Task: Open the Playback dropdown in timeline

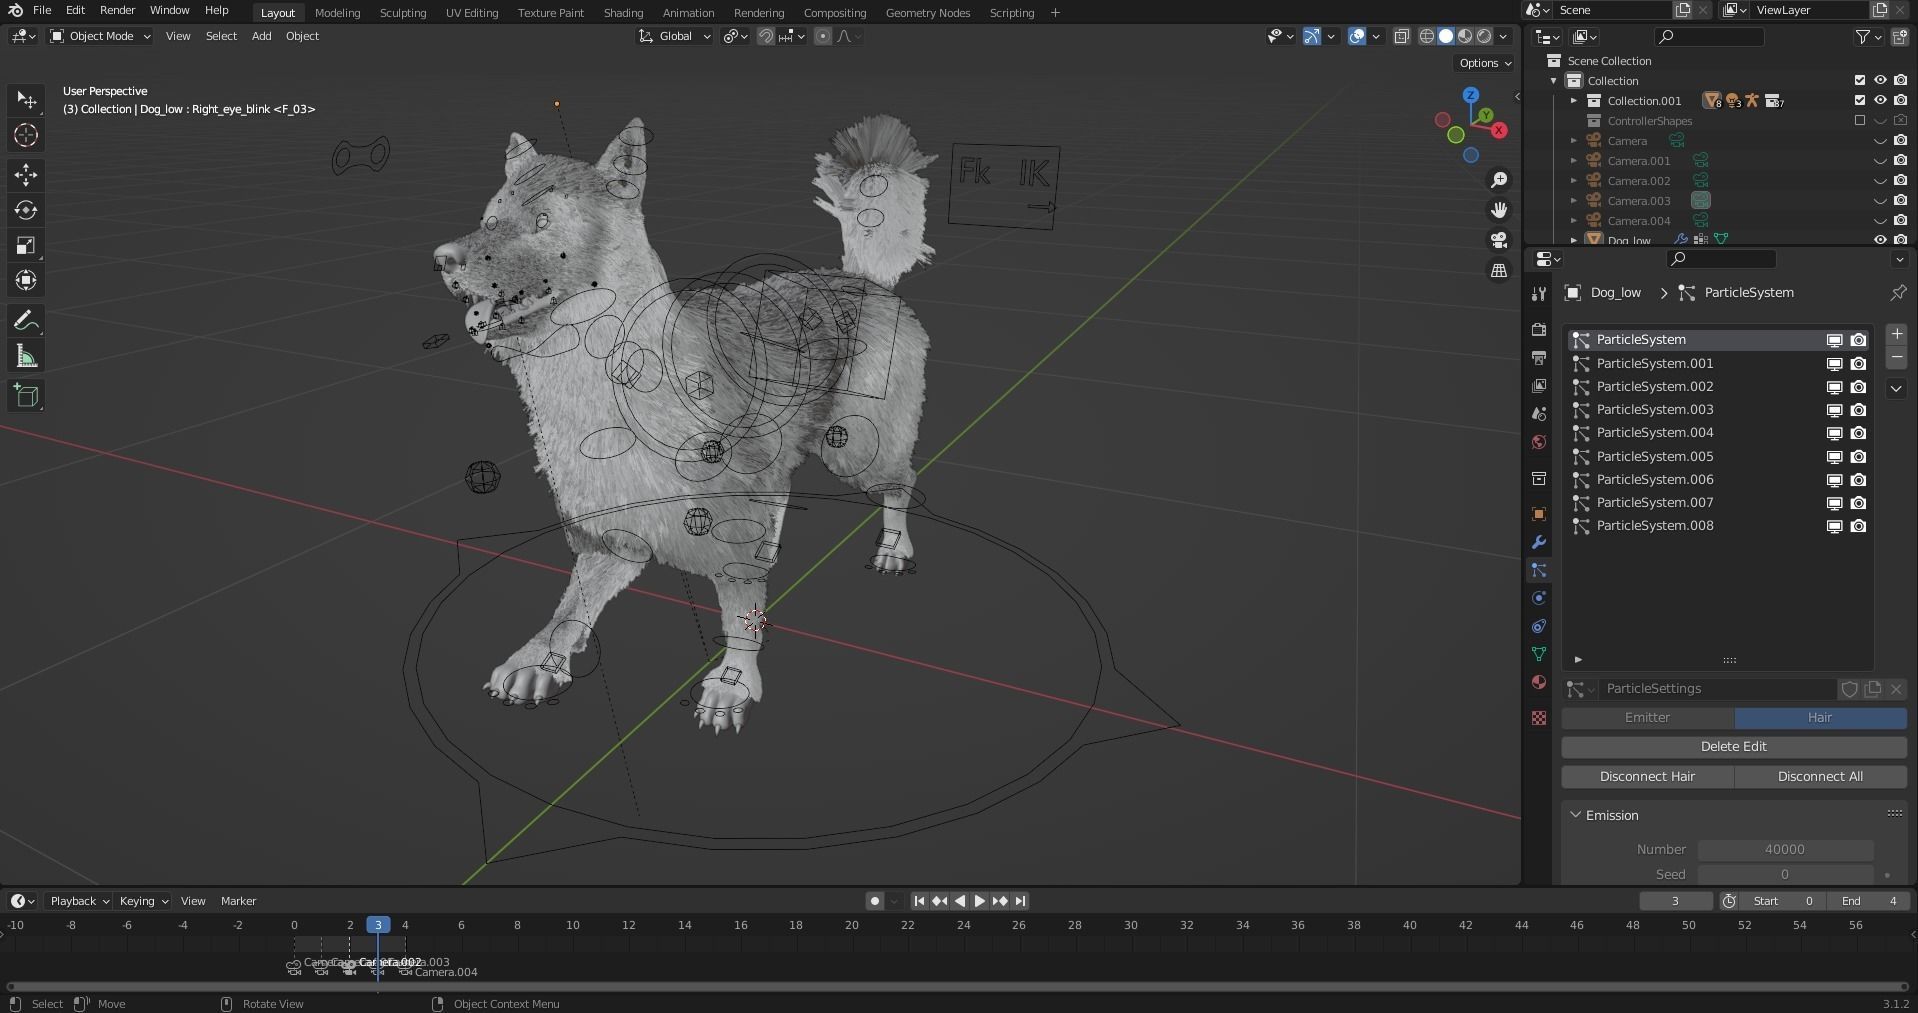Action: click(x=79, y=901)
